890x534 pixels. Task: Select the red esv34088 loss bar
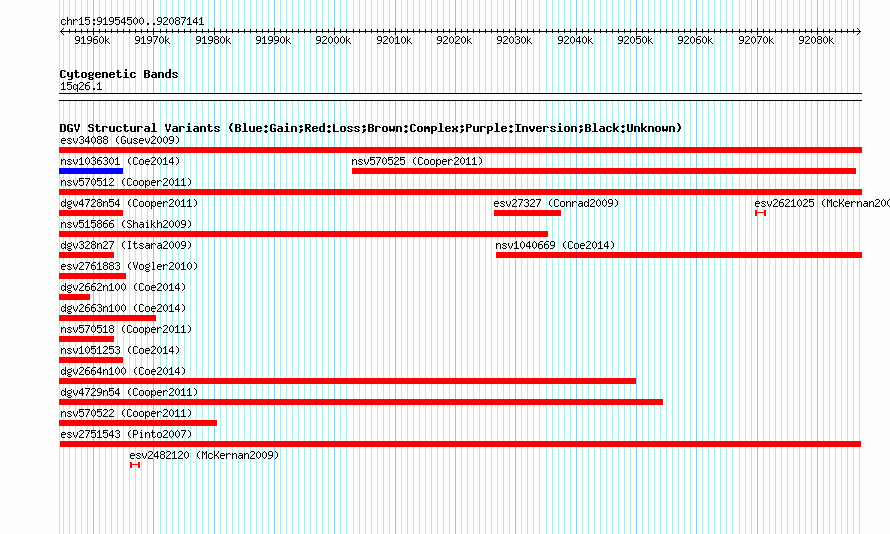click(x=460, y=150)
